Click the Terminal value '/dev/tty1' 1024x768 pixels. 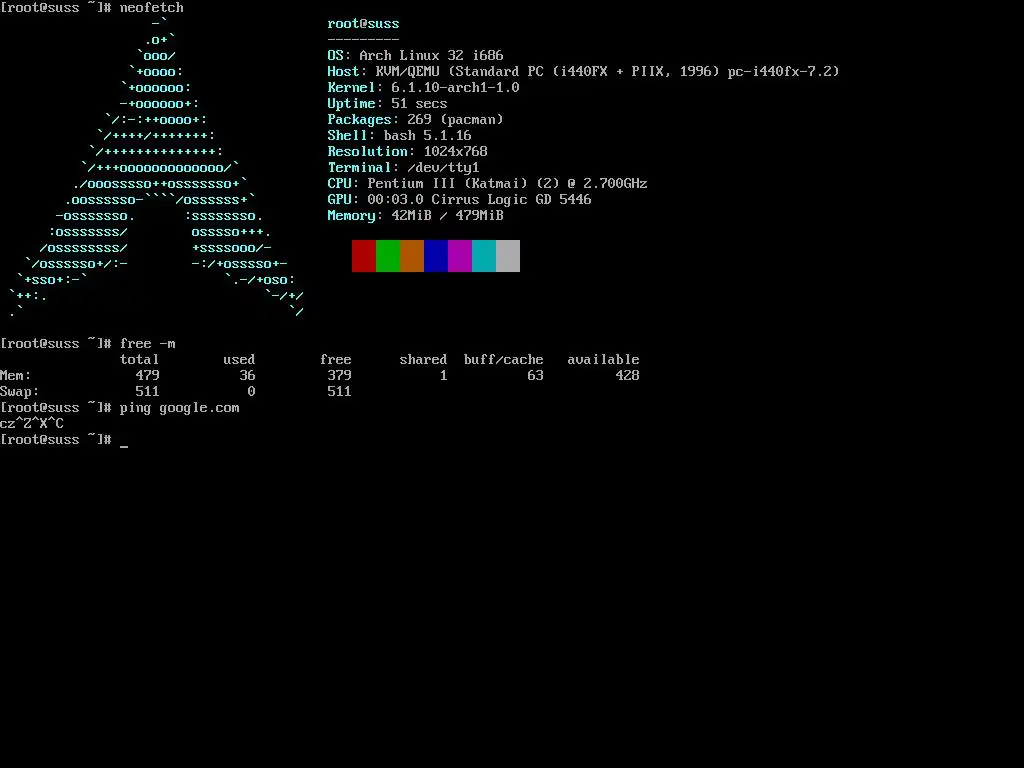[x=443, y=167]
